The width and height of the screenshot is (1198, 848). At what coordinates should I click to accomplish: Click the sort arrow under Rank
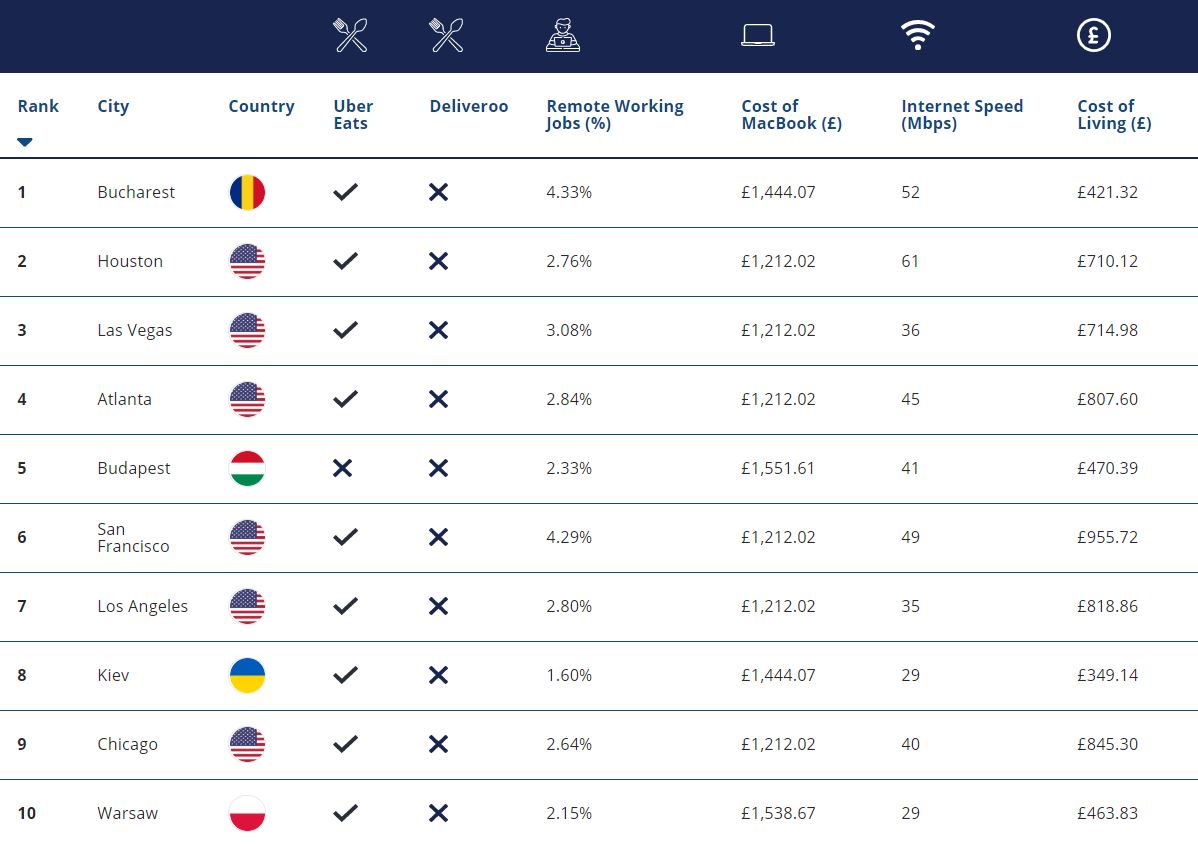25,142
